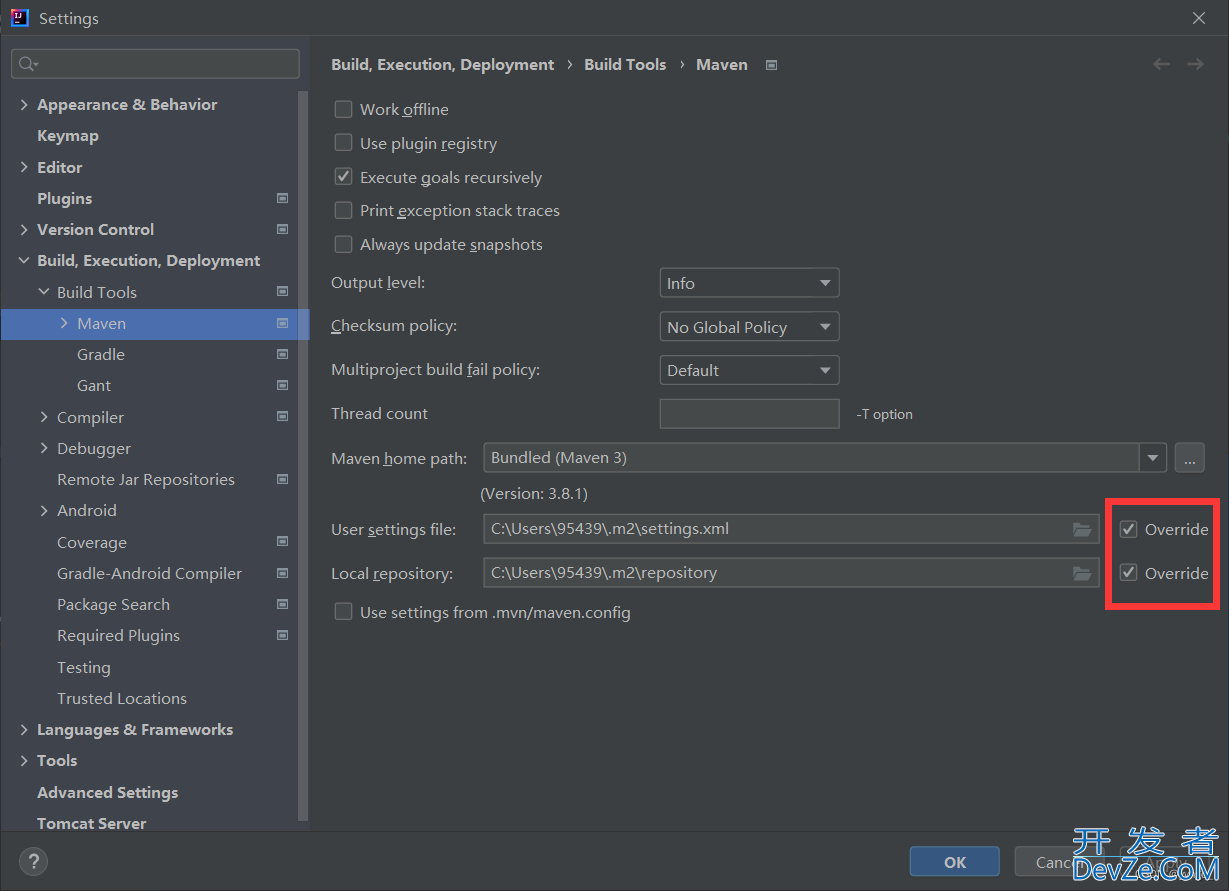Expand the Editor section
This screenshot has height=891, width=1229.
coord(24,167)
